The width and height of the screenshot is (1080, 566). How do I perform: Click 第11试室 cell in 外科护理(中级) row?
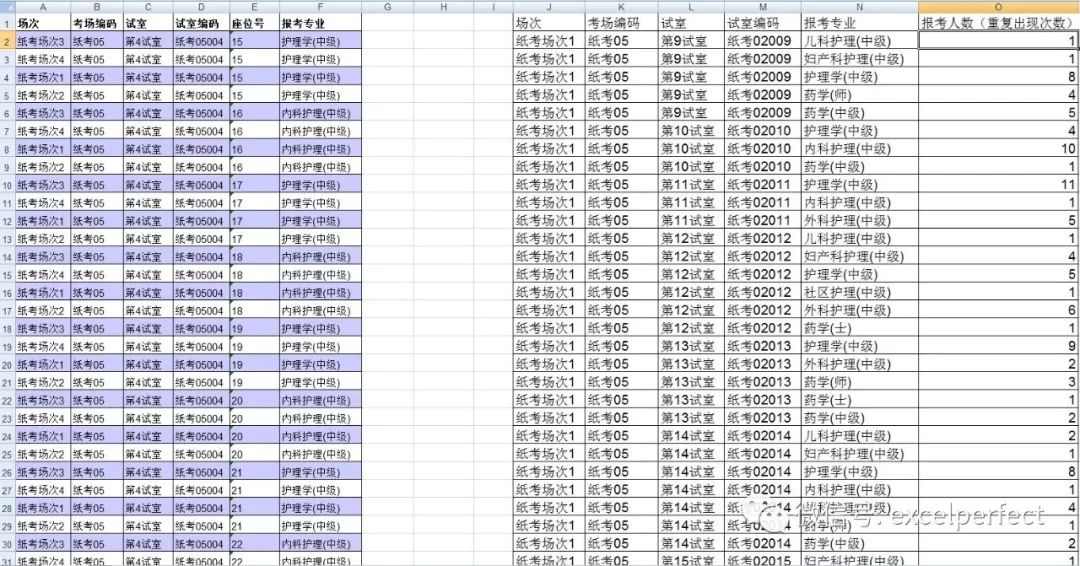(x=692, y=220)
